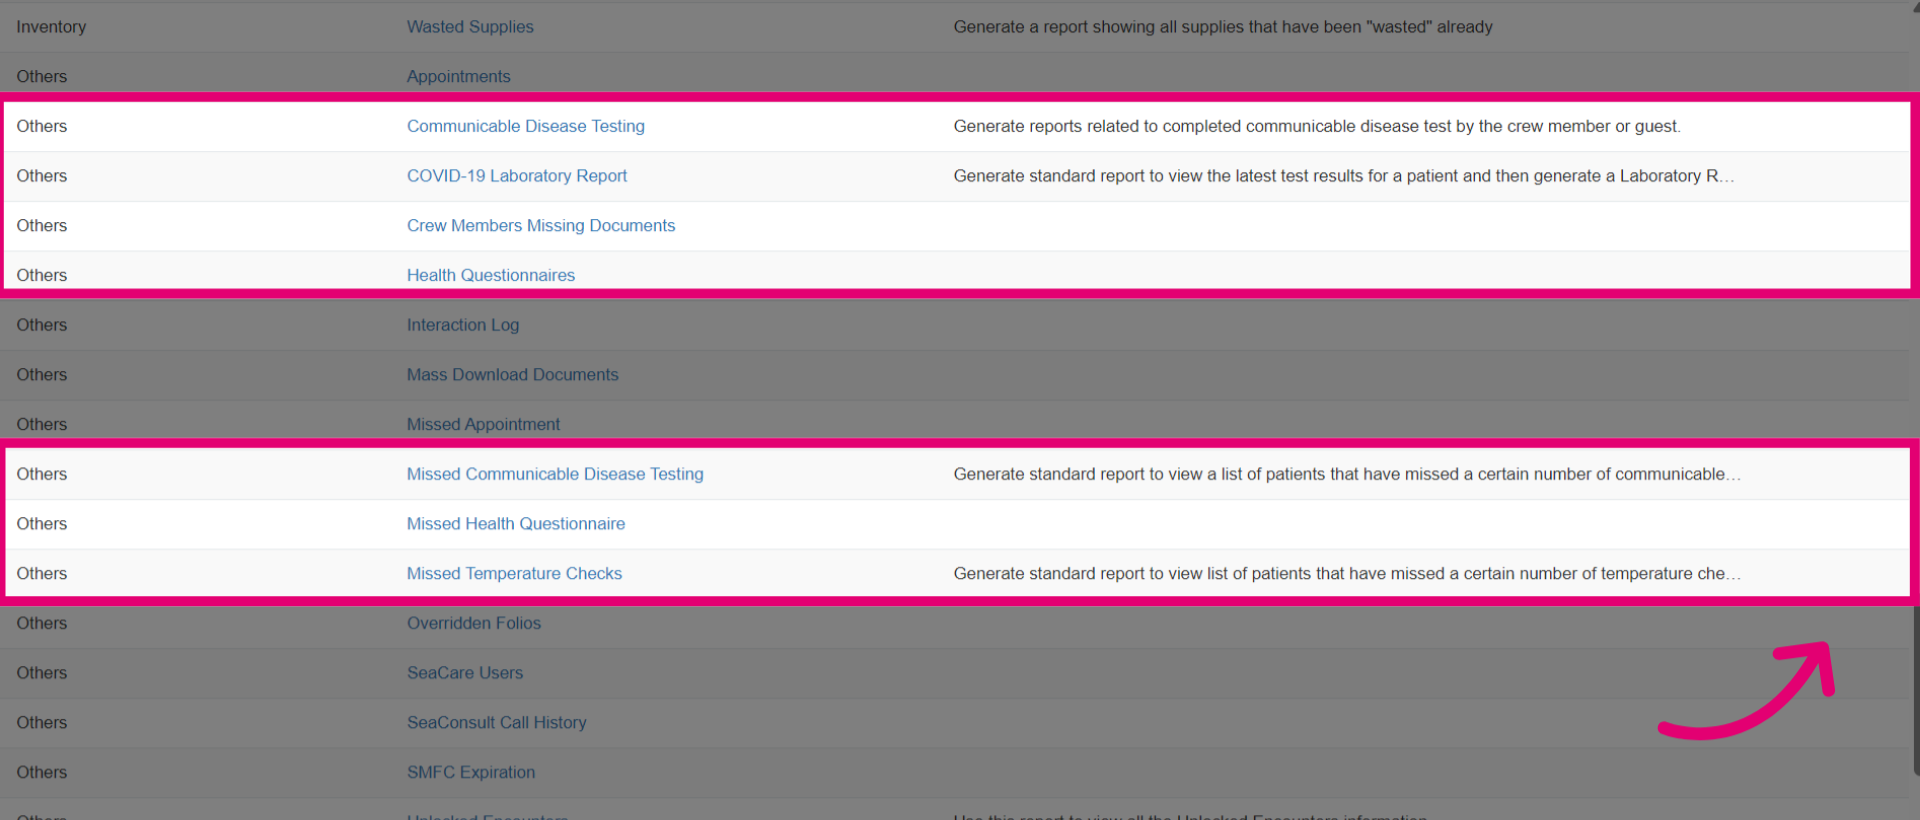This screenshot has width=1920, height=820.
Task: Click the Missed Temperature Checks description text
Action: pos(1347,574)
